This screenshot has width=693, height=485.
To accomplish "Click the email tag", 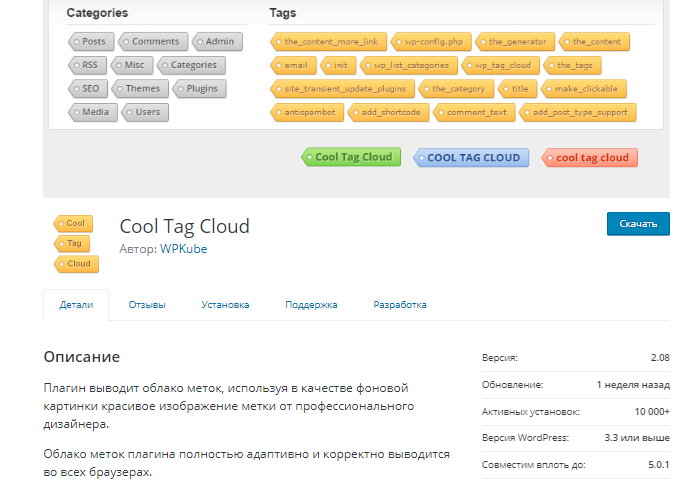I will (293, 65).
